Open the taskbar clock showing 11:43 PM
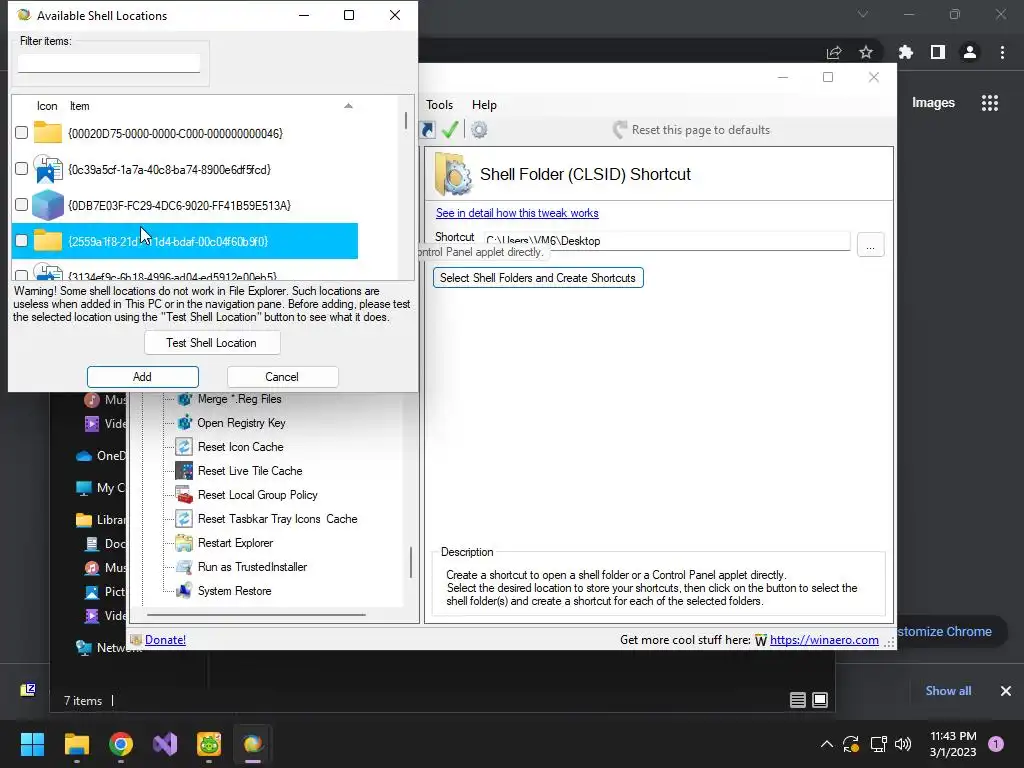Screen dimensions: 1024x768 (953, 744)
